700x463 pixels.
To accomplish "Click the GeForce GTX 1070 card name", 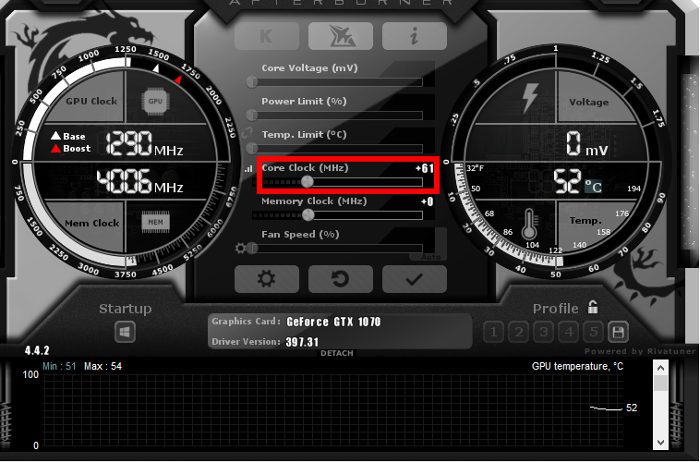I will coord(333,321).
